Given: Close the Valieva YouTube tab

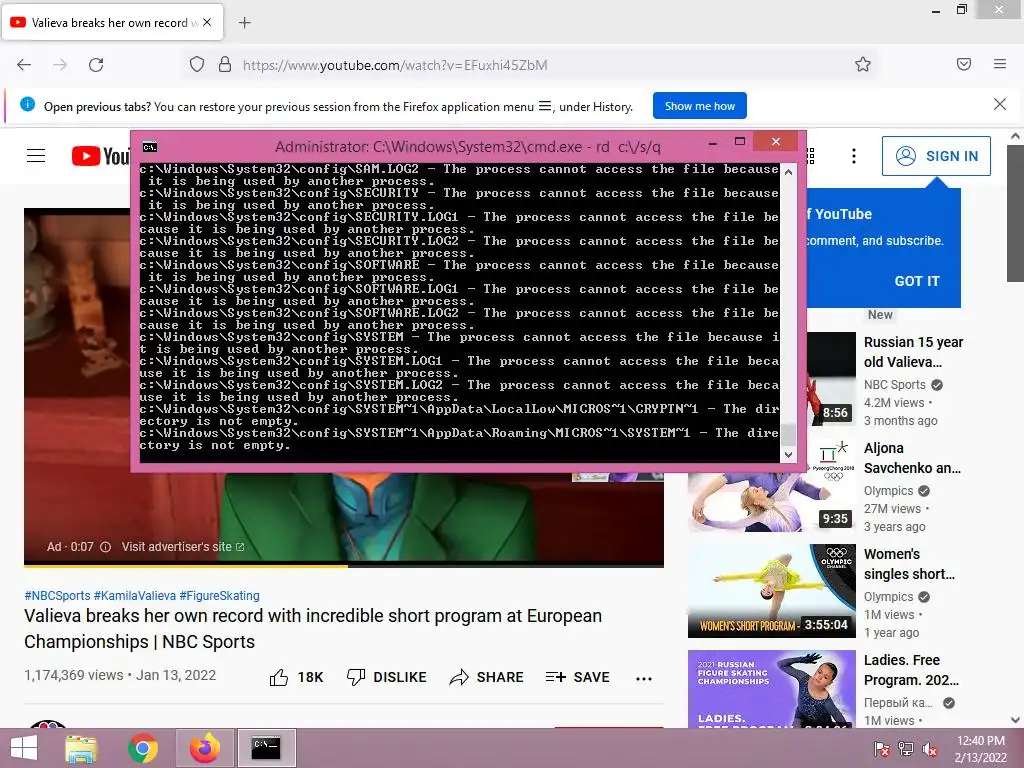Looking at the screenshot, I should point(207,22).
